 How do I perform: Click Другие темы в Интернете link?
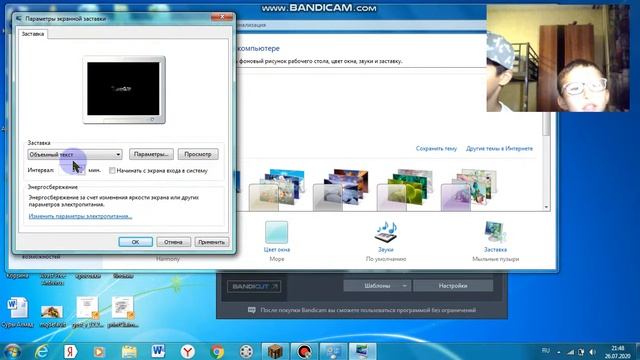(x=499, y=149)
